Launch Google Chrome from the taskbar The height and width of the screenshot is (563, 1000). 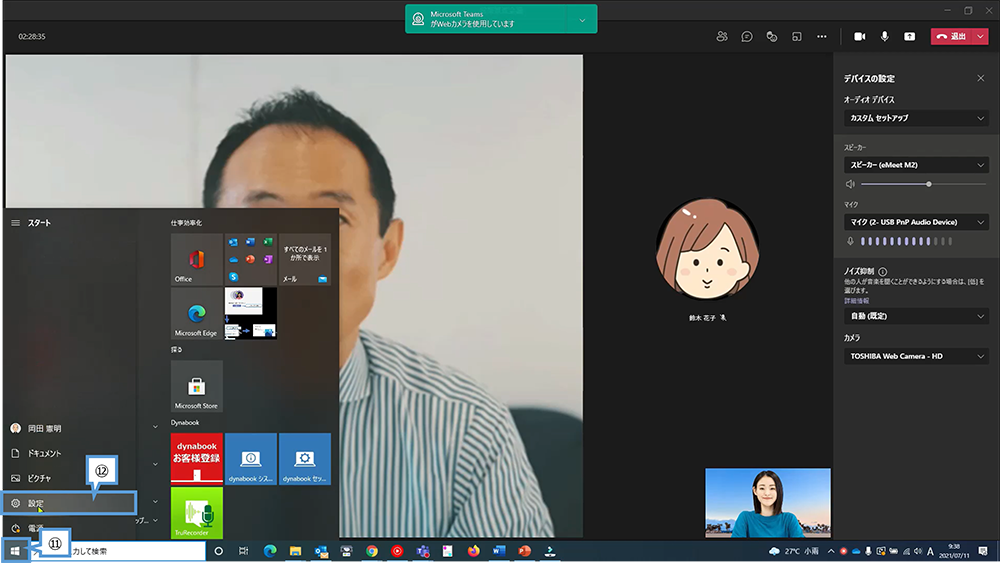pyautogui.click(x=372, y=551)
